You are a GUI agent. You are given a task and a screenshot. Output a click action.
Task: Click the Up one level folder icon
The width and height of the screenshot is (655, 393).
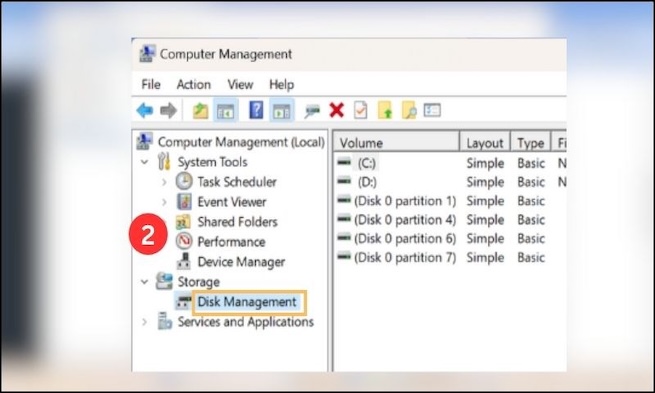tap(201, 111)
